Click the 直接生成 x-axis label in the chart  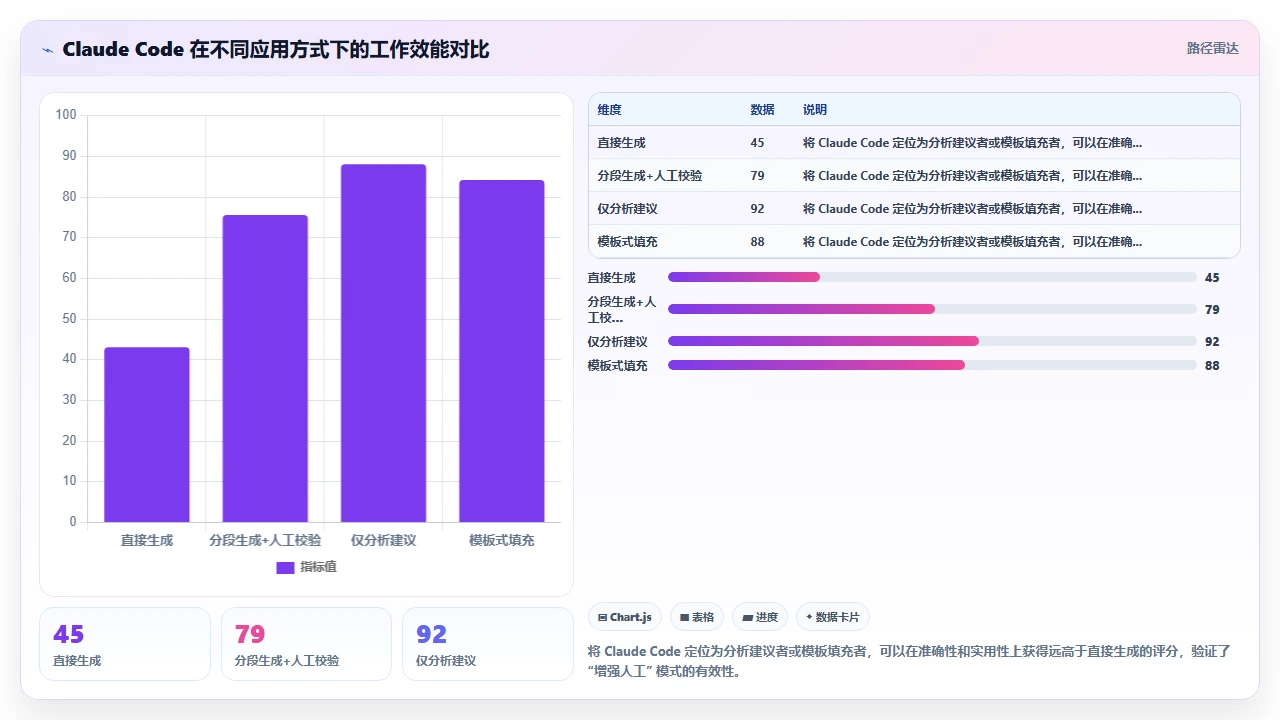[147, 540]
